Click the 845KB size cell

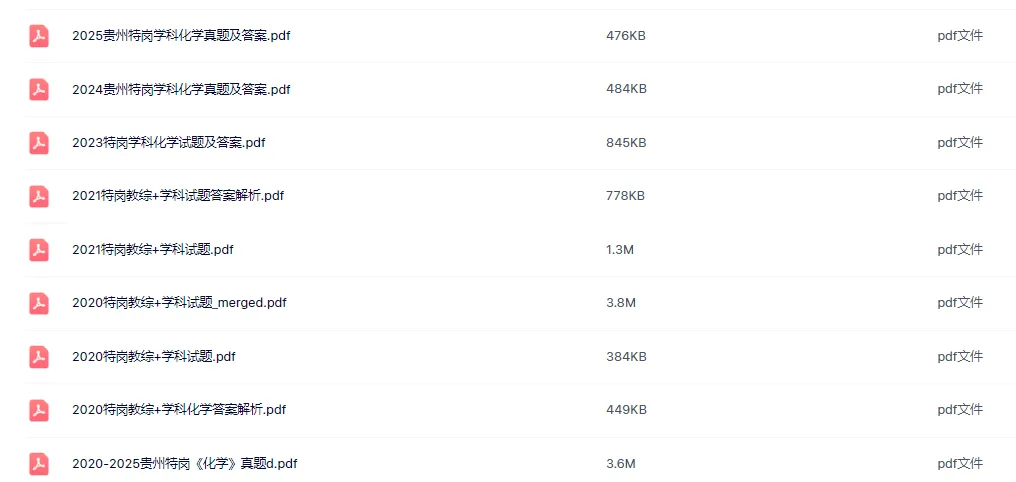pos(626,143)
